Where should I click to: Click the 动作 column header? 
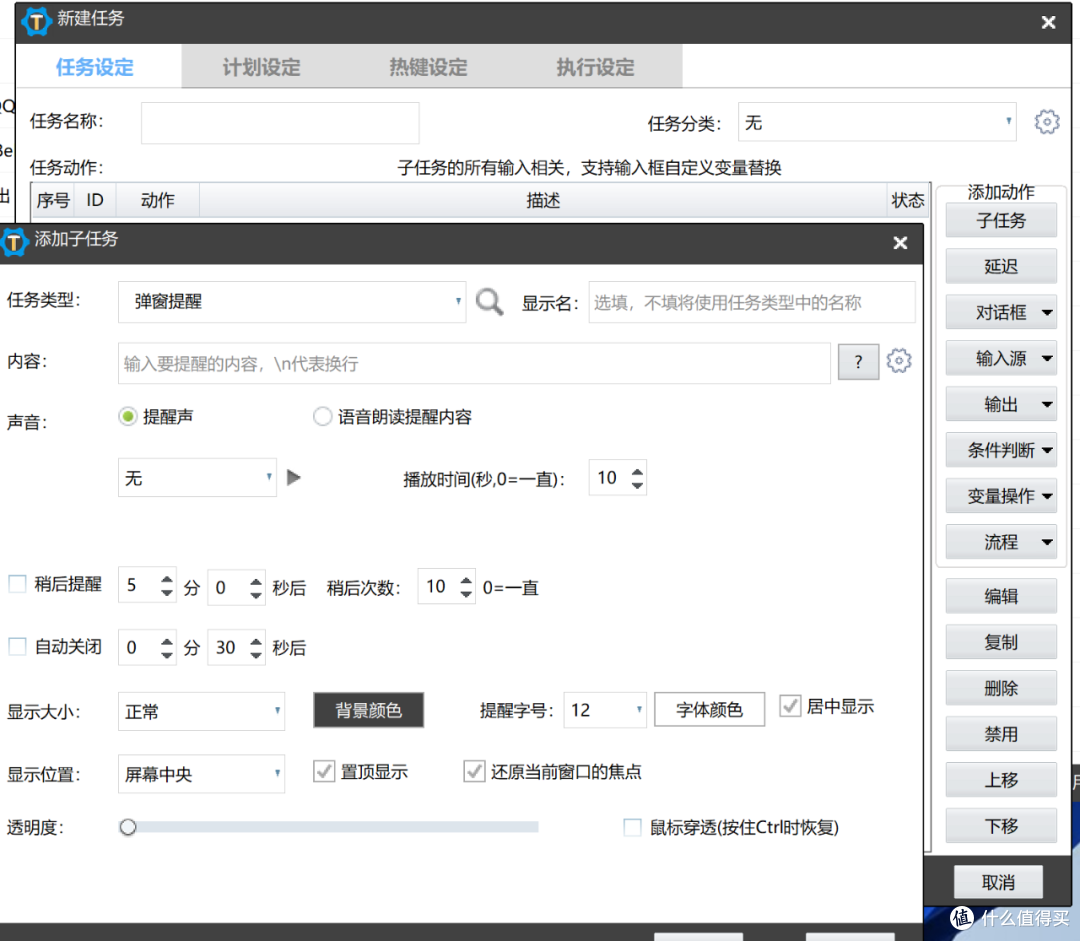click(158, 200)
